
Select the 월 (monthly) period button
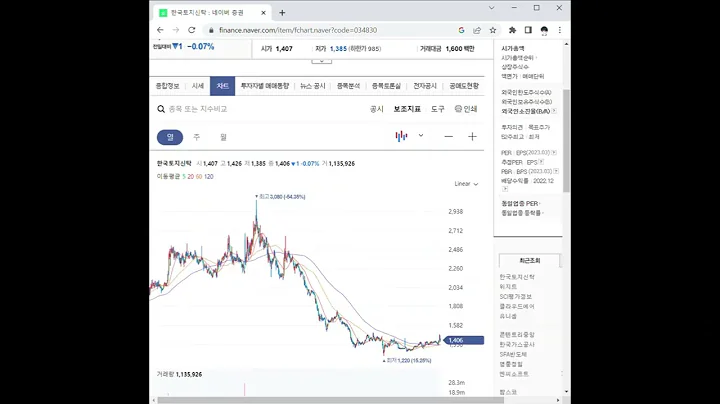click(223, 137)
